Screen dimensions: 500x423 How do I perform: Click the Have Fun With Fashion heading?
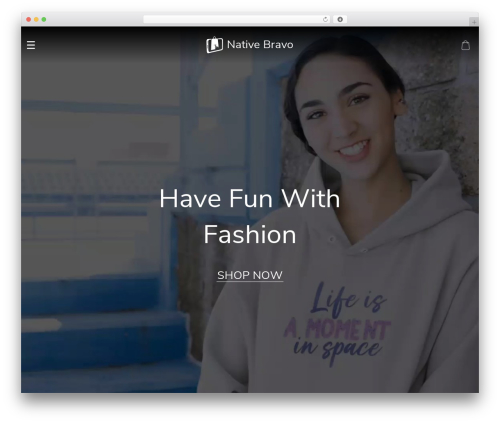[x=250, y=217]
